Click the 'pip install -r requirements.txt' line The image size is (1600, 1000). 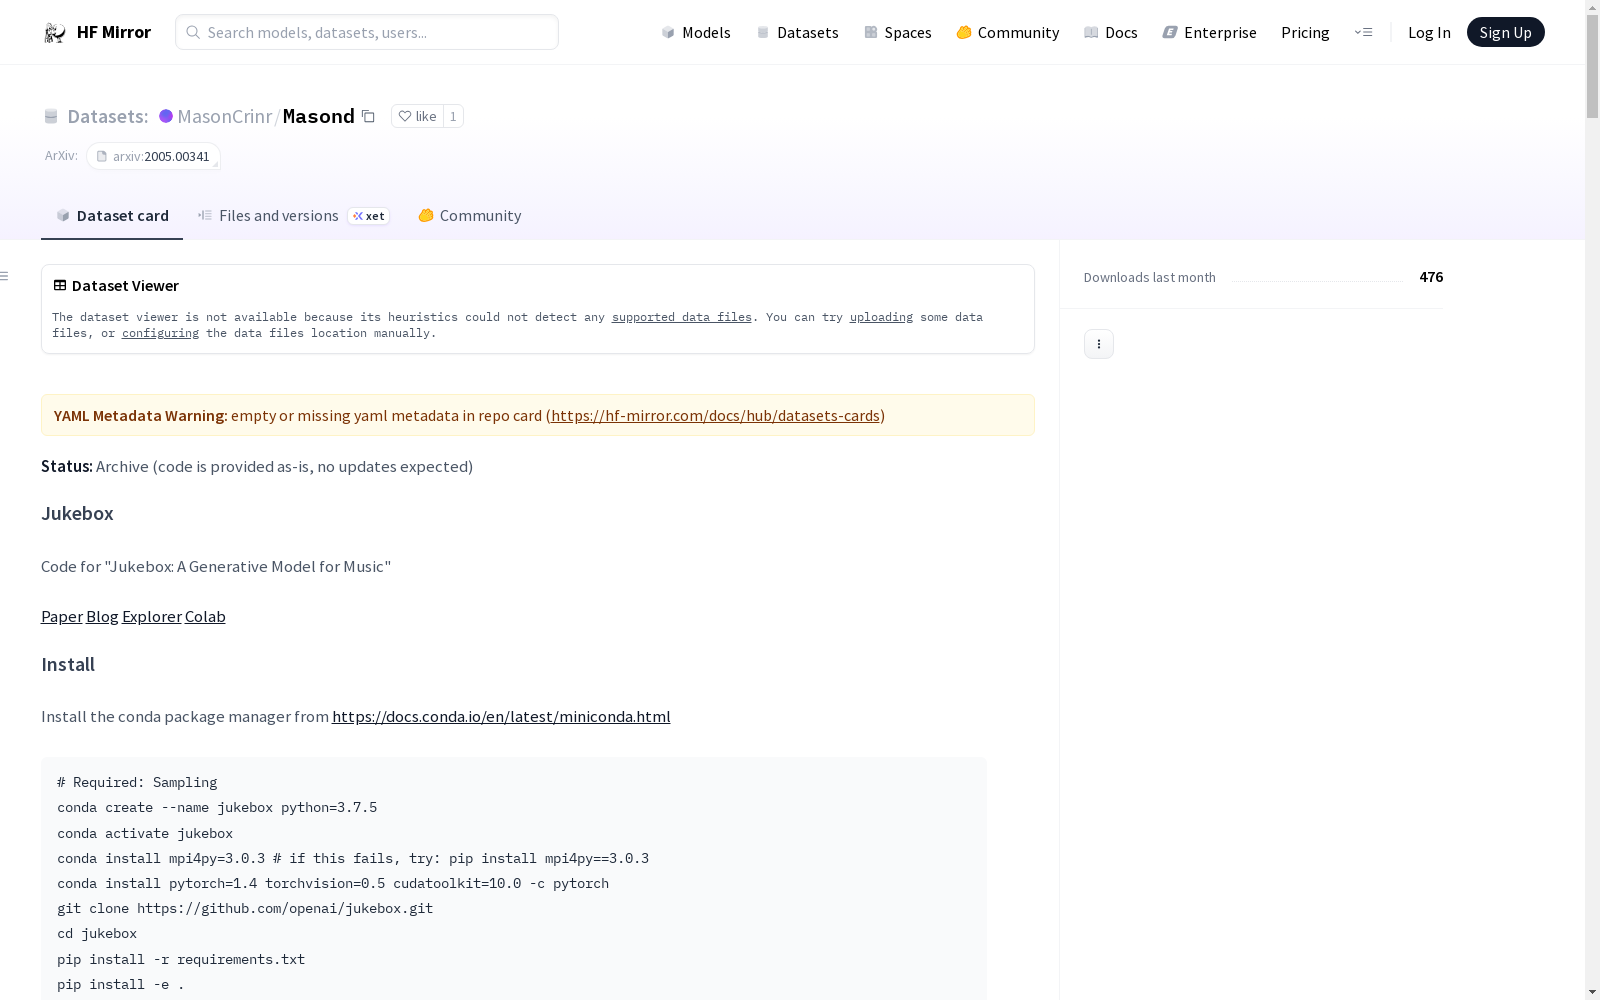pyautogui.click(x=181, y=959)
